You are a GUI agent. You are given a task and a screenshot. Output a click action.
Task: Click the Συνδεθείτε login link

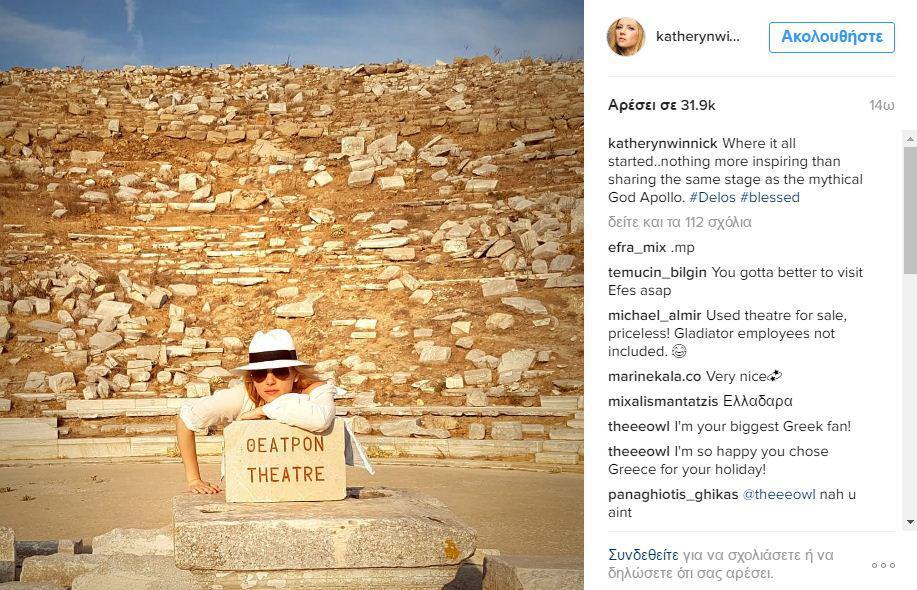point(643,555)
